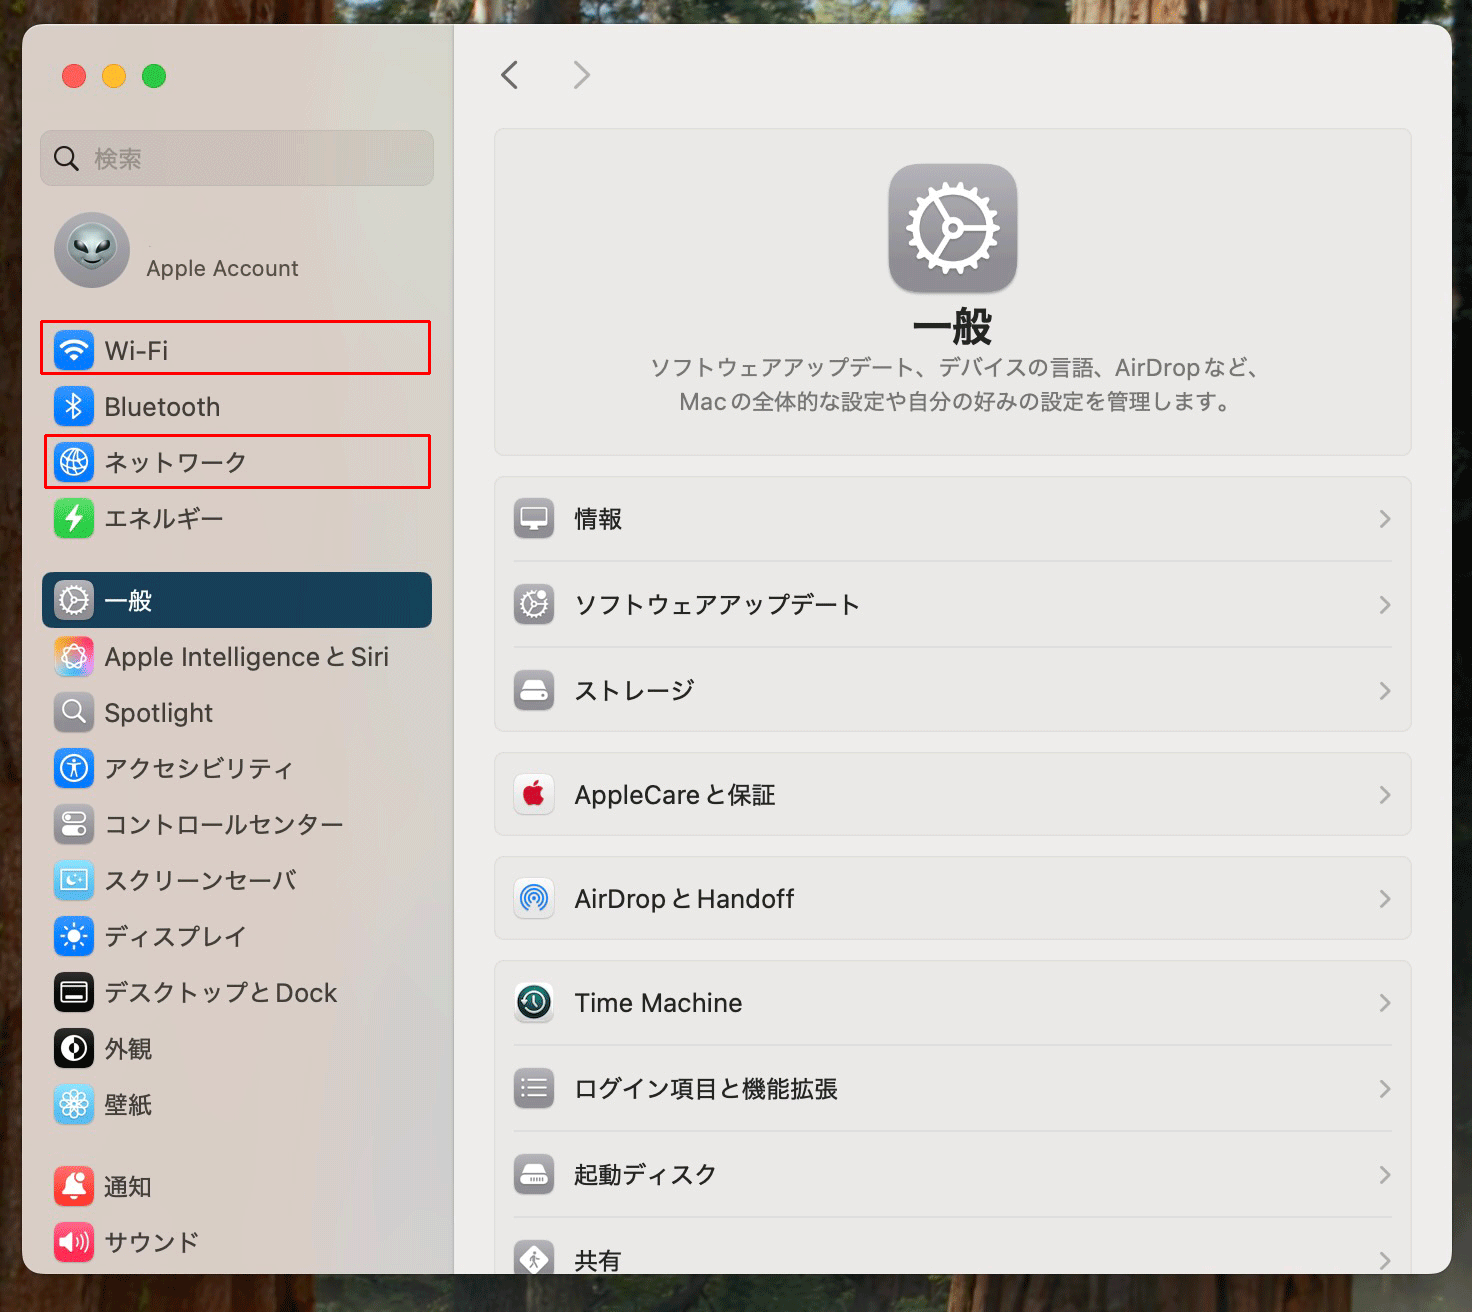1472x1312 pixels.
Task: Open the 共有 row label
Action: coord(598,1260)
